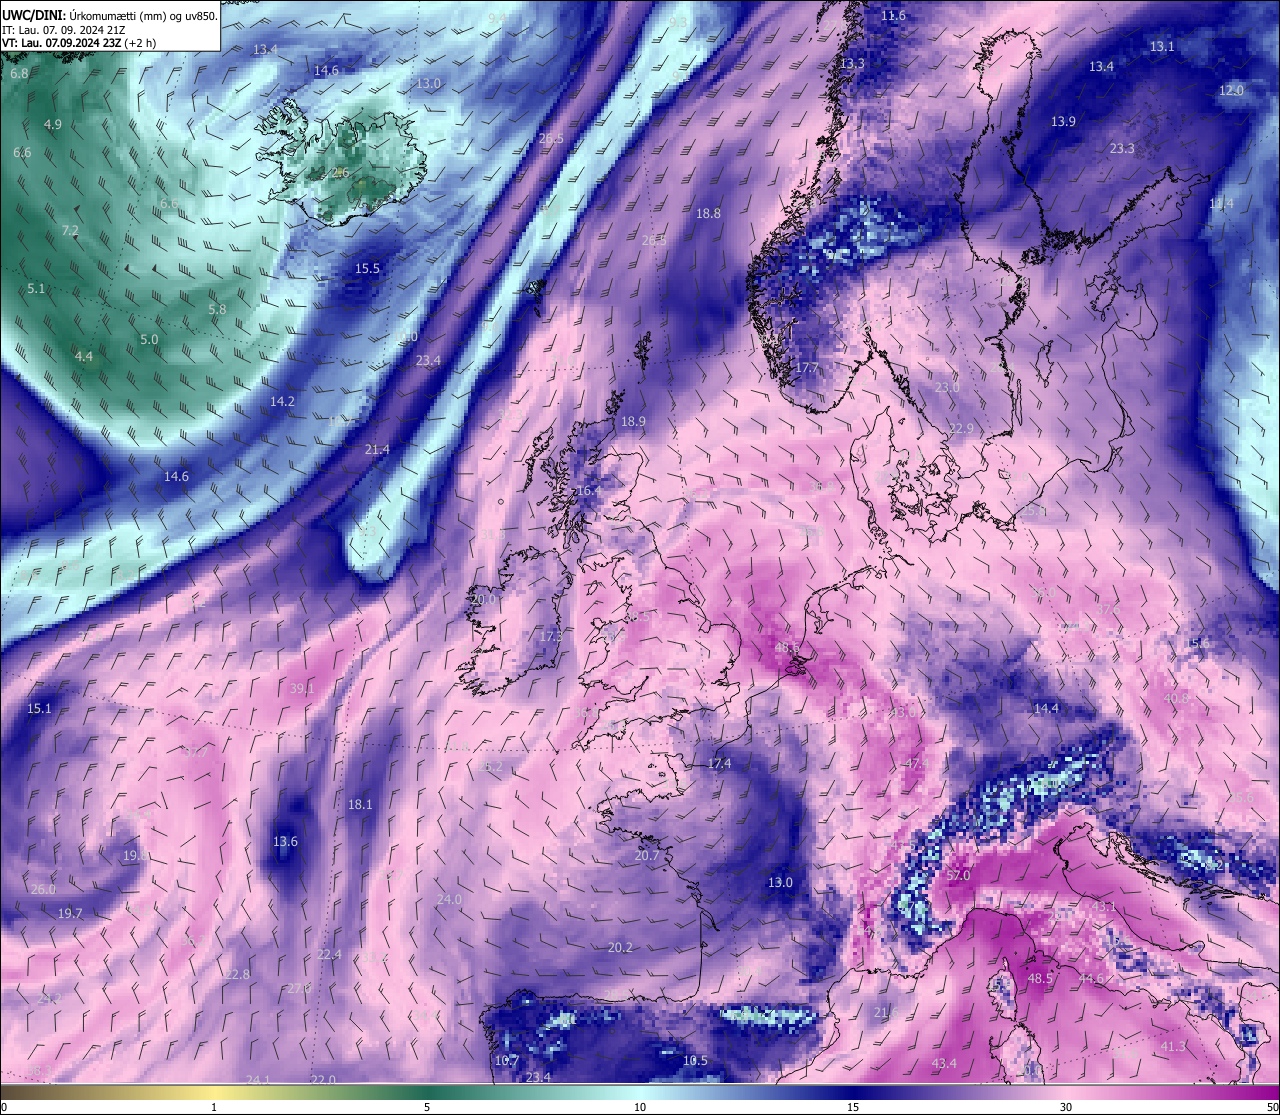Click the 5.8 value in the green area
The width and height of the screenshot is (1280, 1115).
(x=217, y=310)
